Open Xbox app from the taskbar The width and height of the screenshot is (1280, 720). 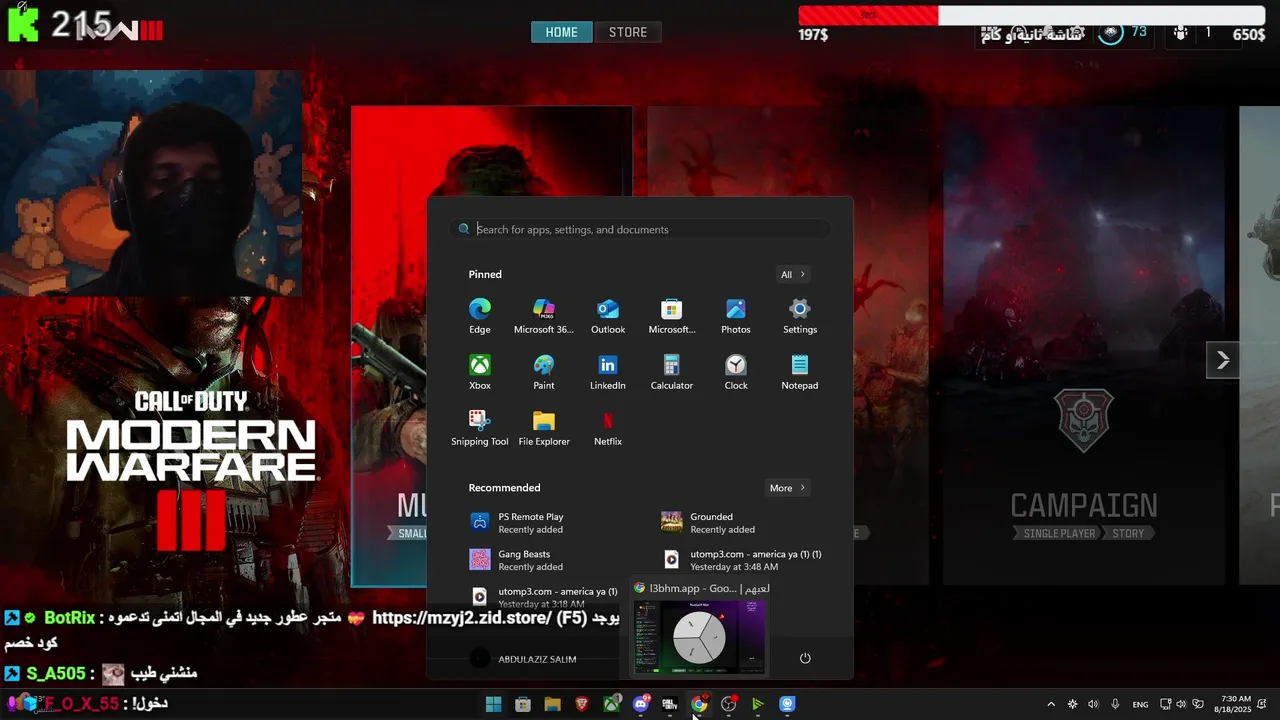click(611, 704)
